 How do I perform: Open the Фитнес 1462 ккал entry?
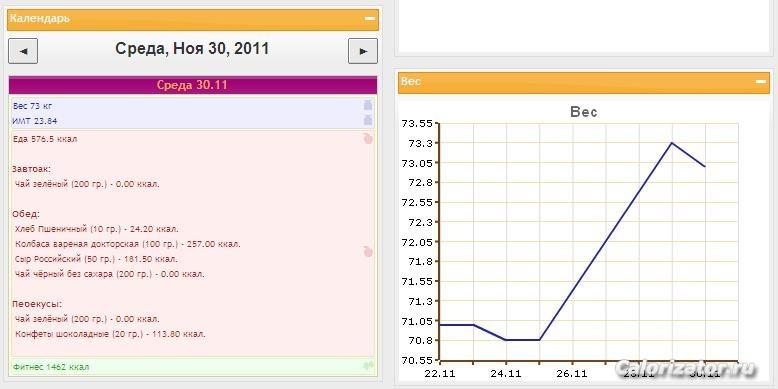click(52, 367)
